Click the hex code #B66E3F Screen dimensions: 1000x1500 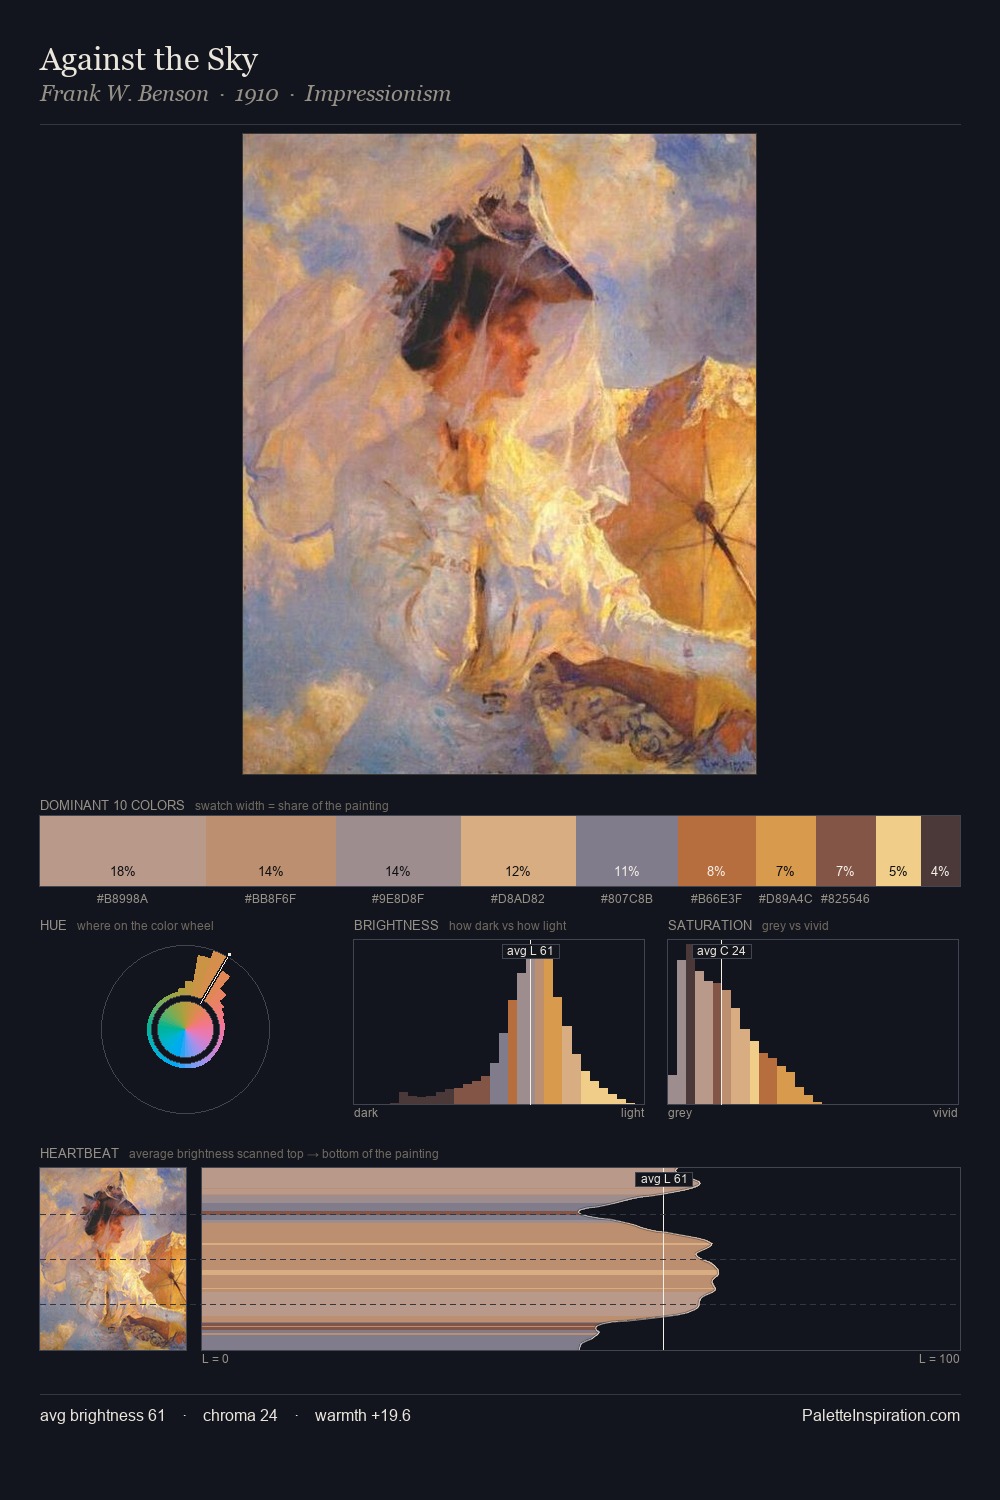click(x=716, y=899)
